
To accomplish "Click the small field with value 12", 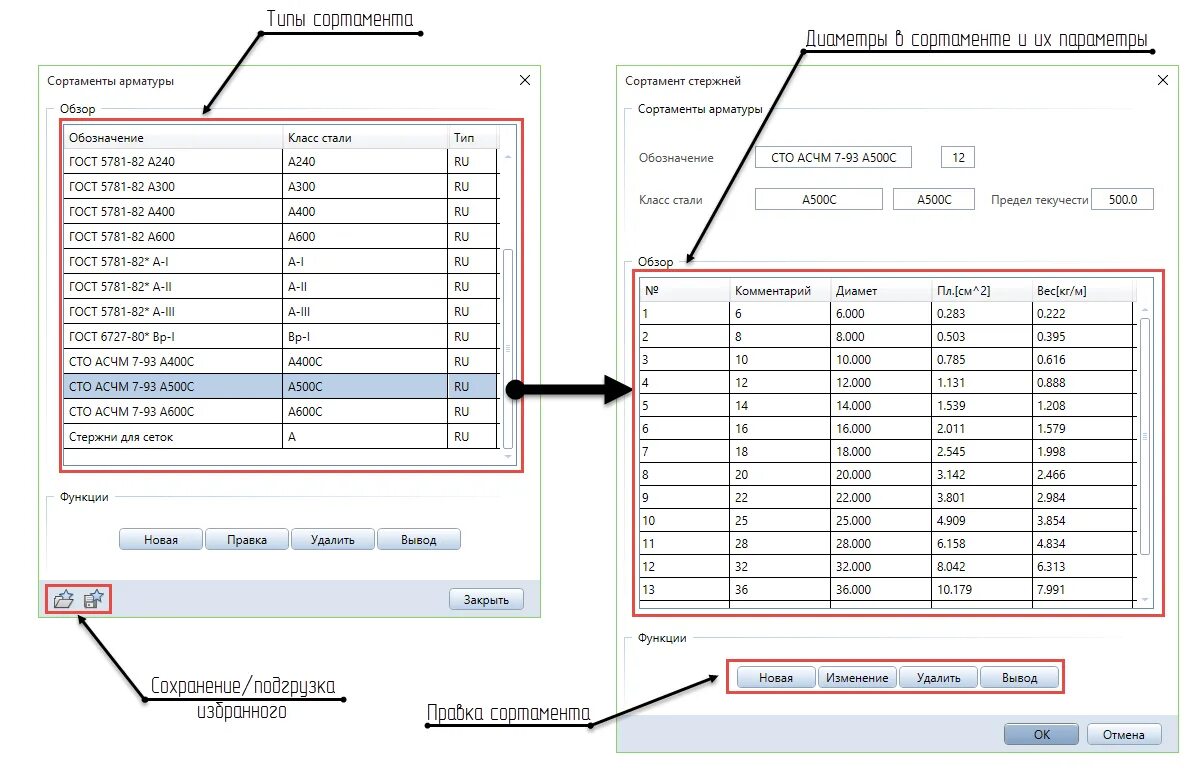I will point(958,158).
